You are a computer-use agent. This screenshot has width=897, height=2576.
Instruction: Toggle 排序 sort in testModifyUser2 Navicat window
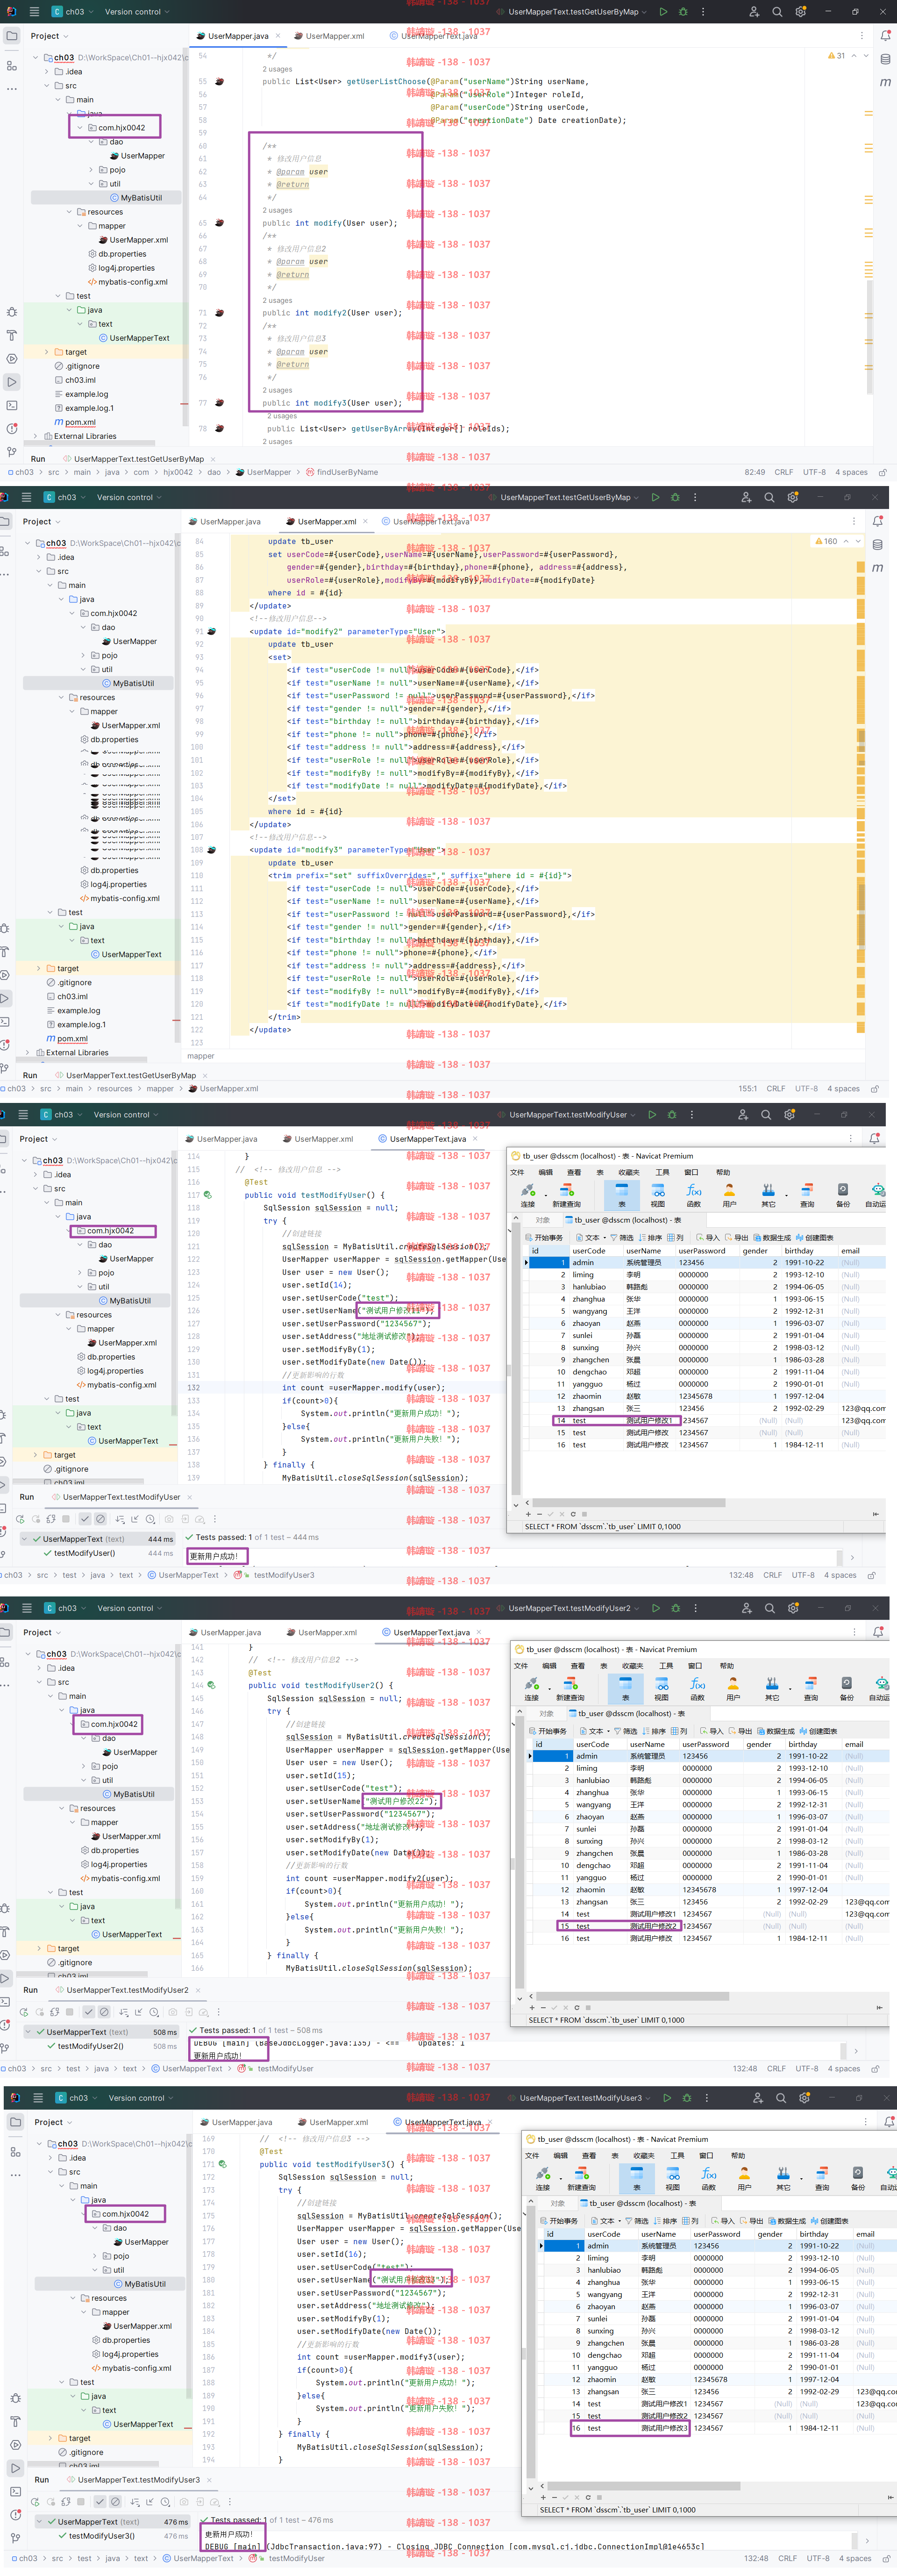click(653, 1731)
